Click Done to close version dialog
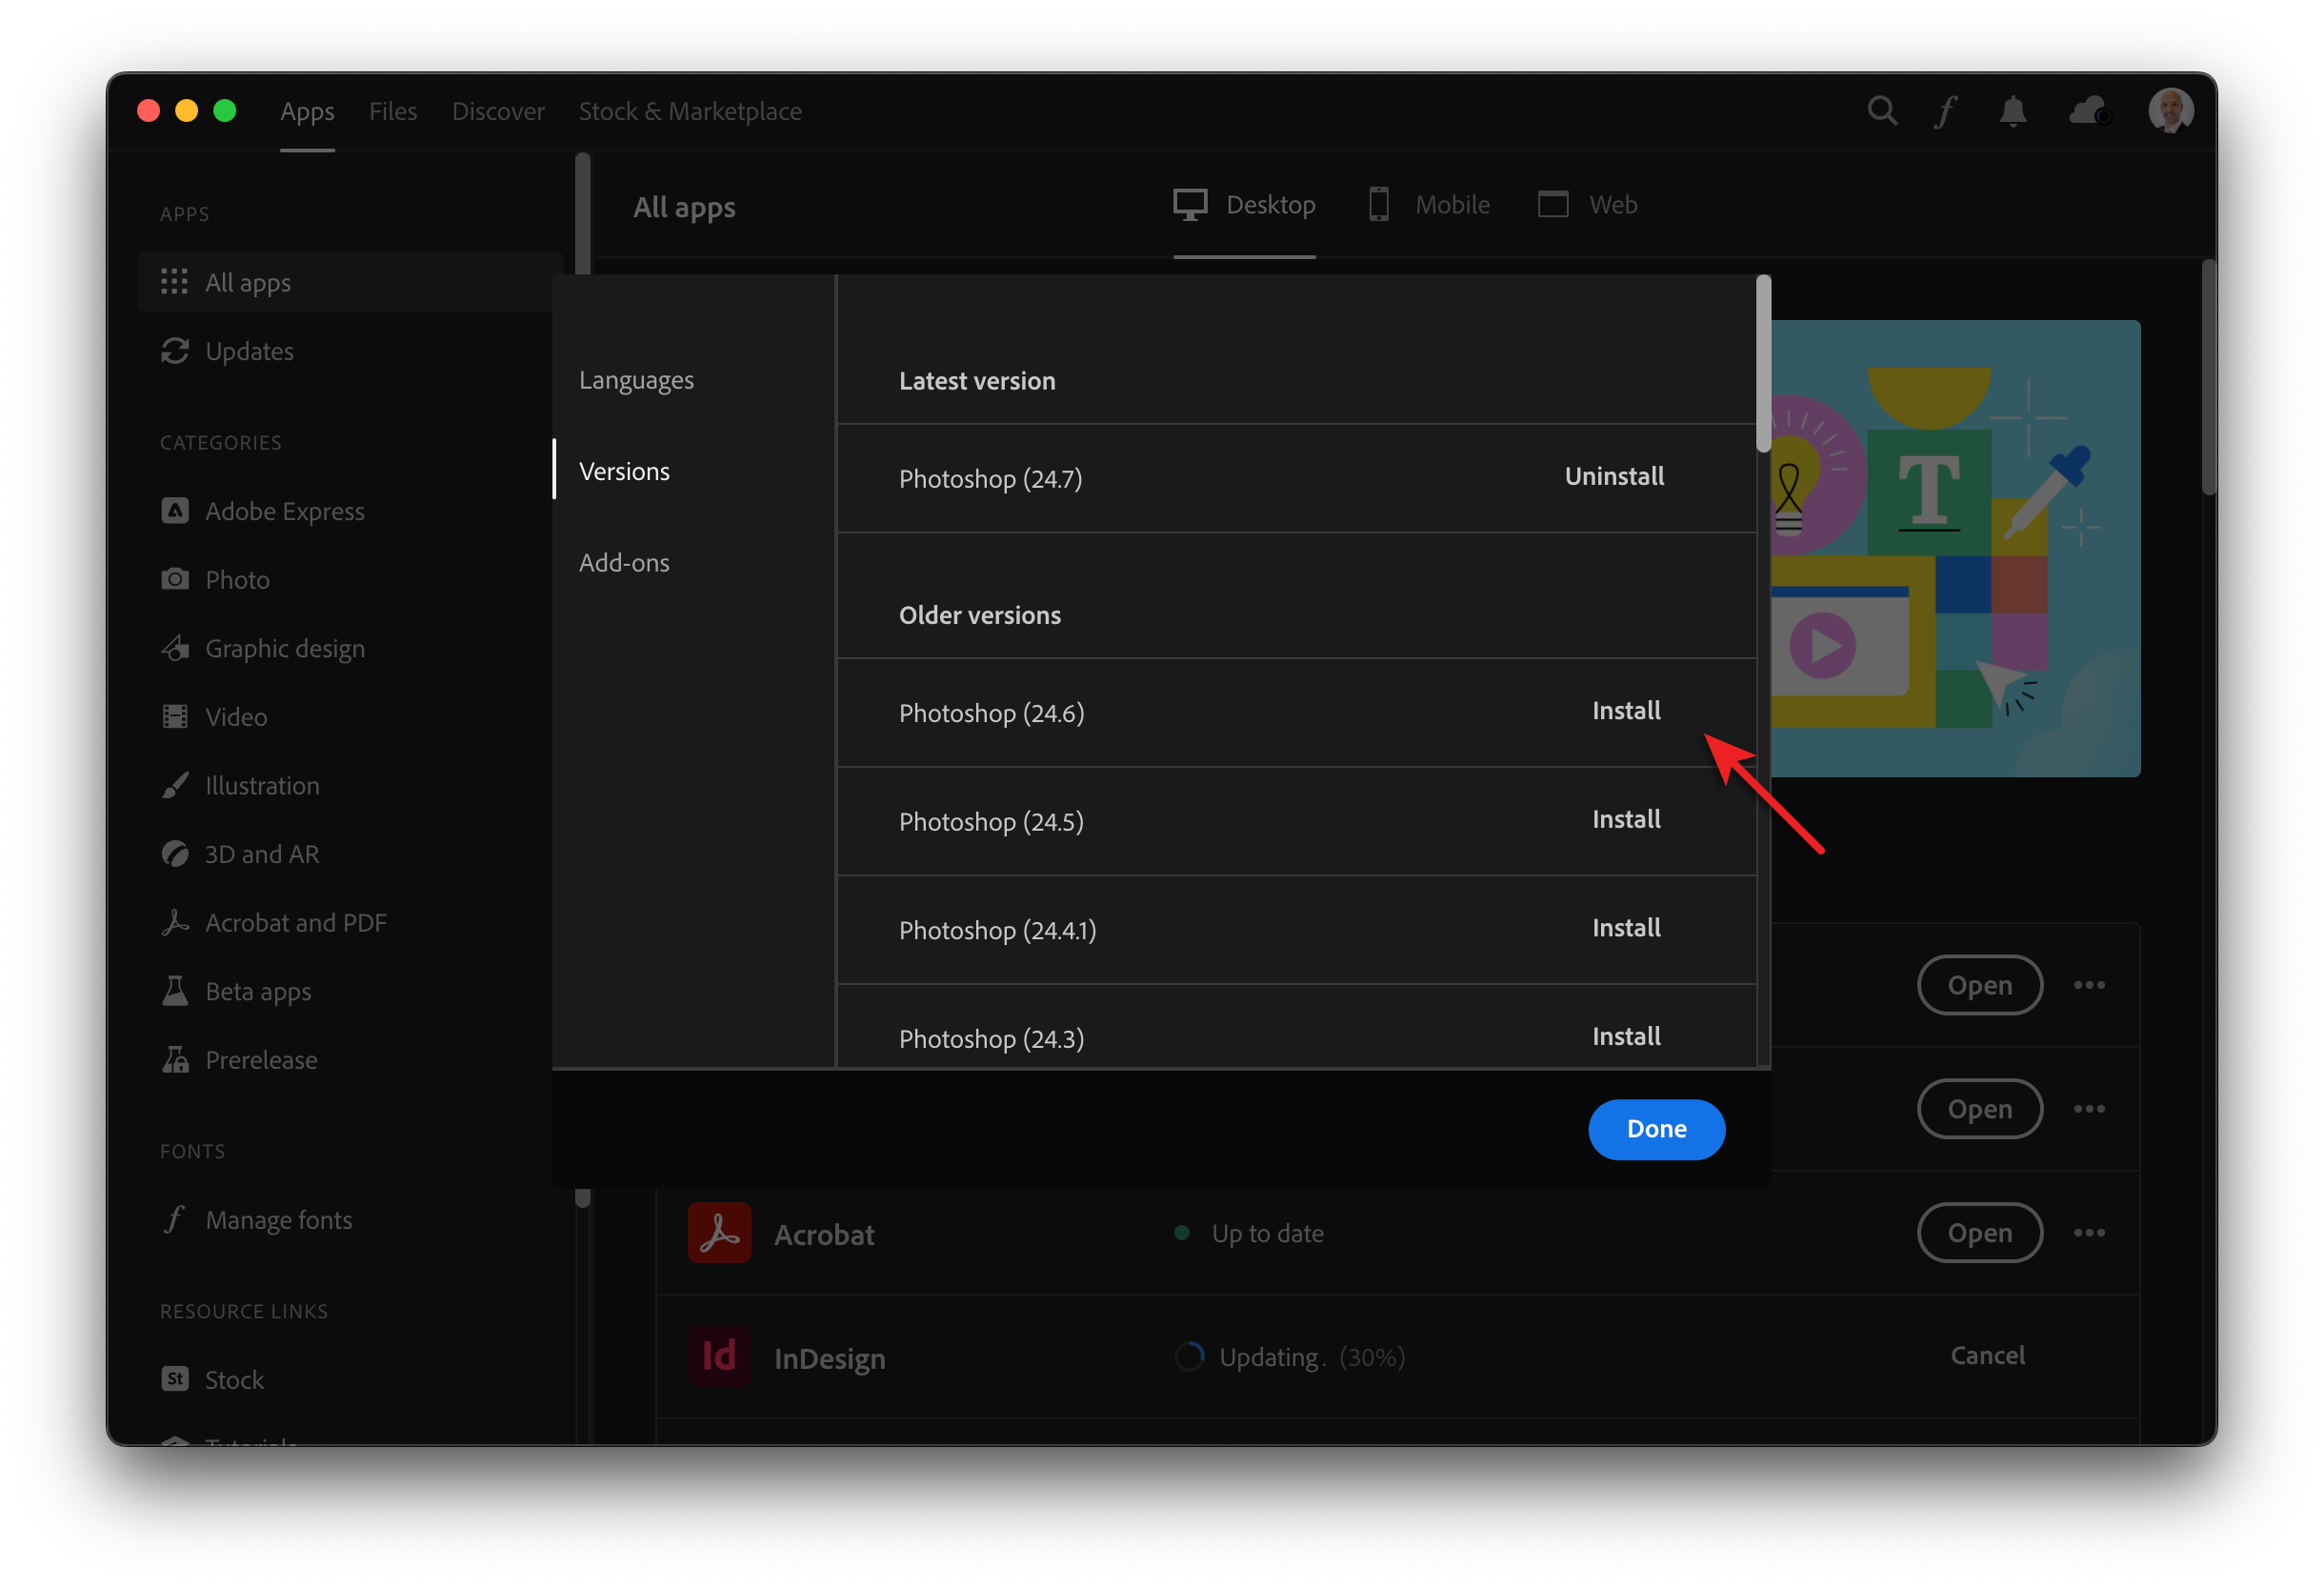 (x=1654, y=1128)
